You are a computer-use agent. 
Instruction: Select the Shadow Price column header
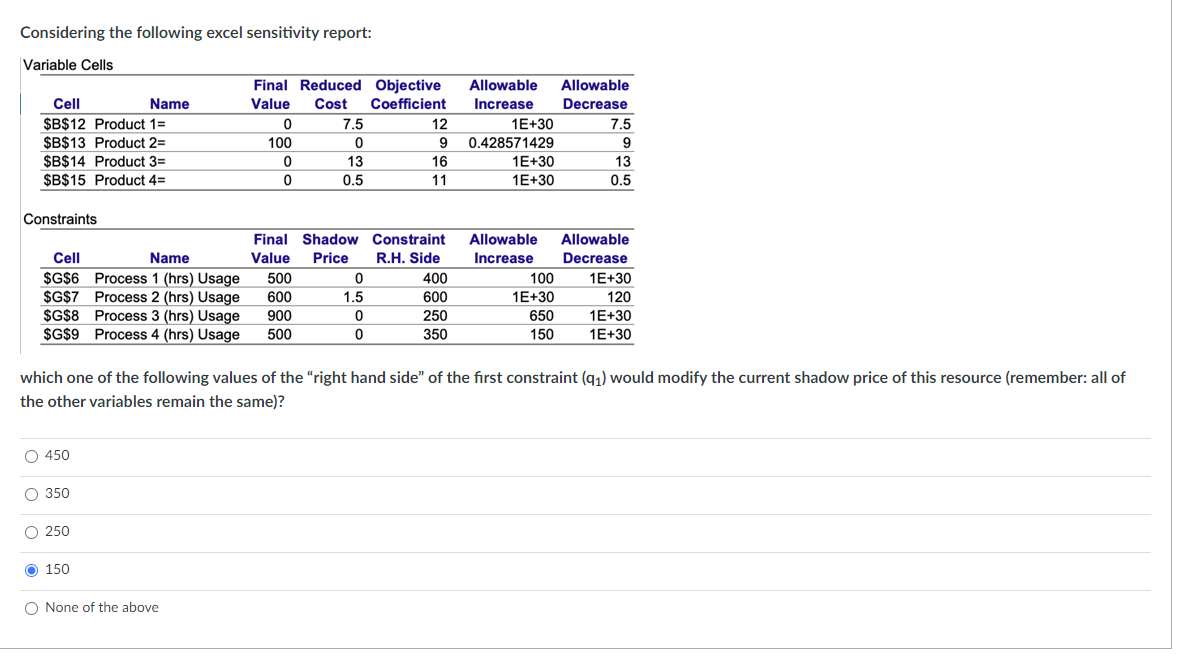click(x=330, y=248)
